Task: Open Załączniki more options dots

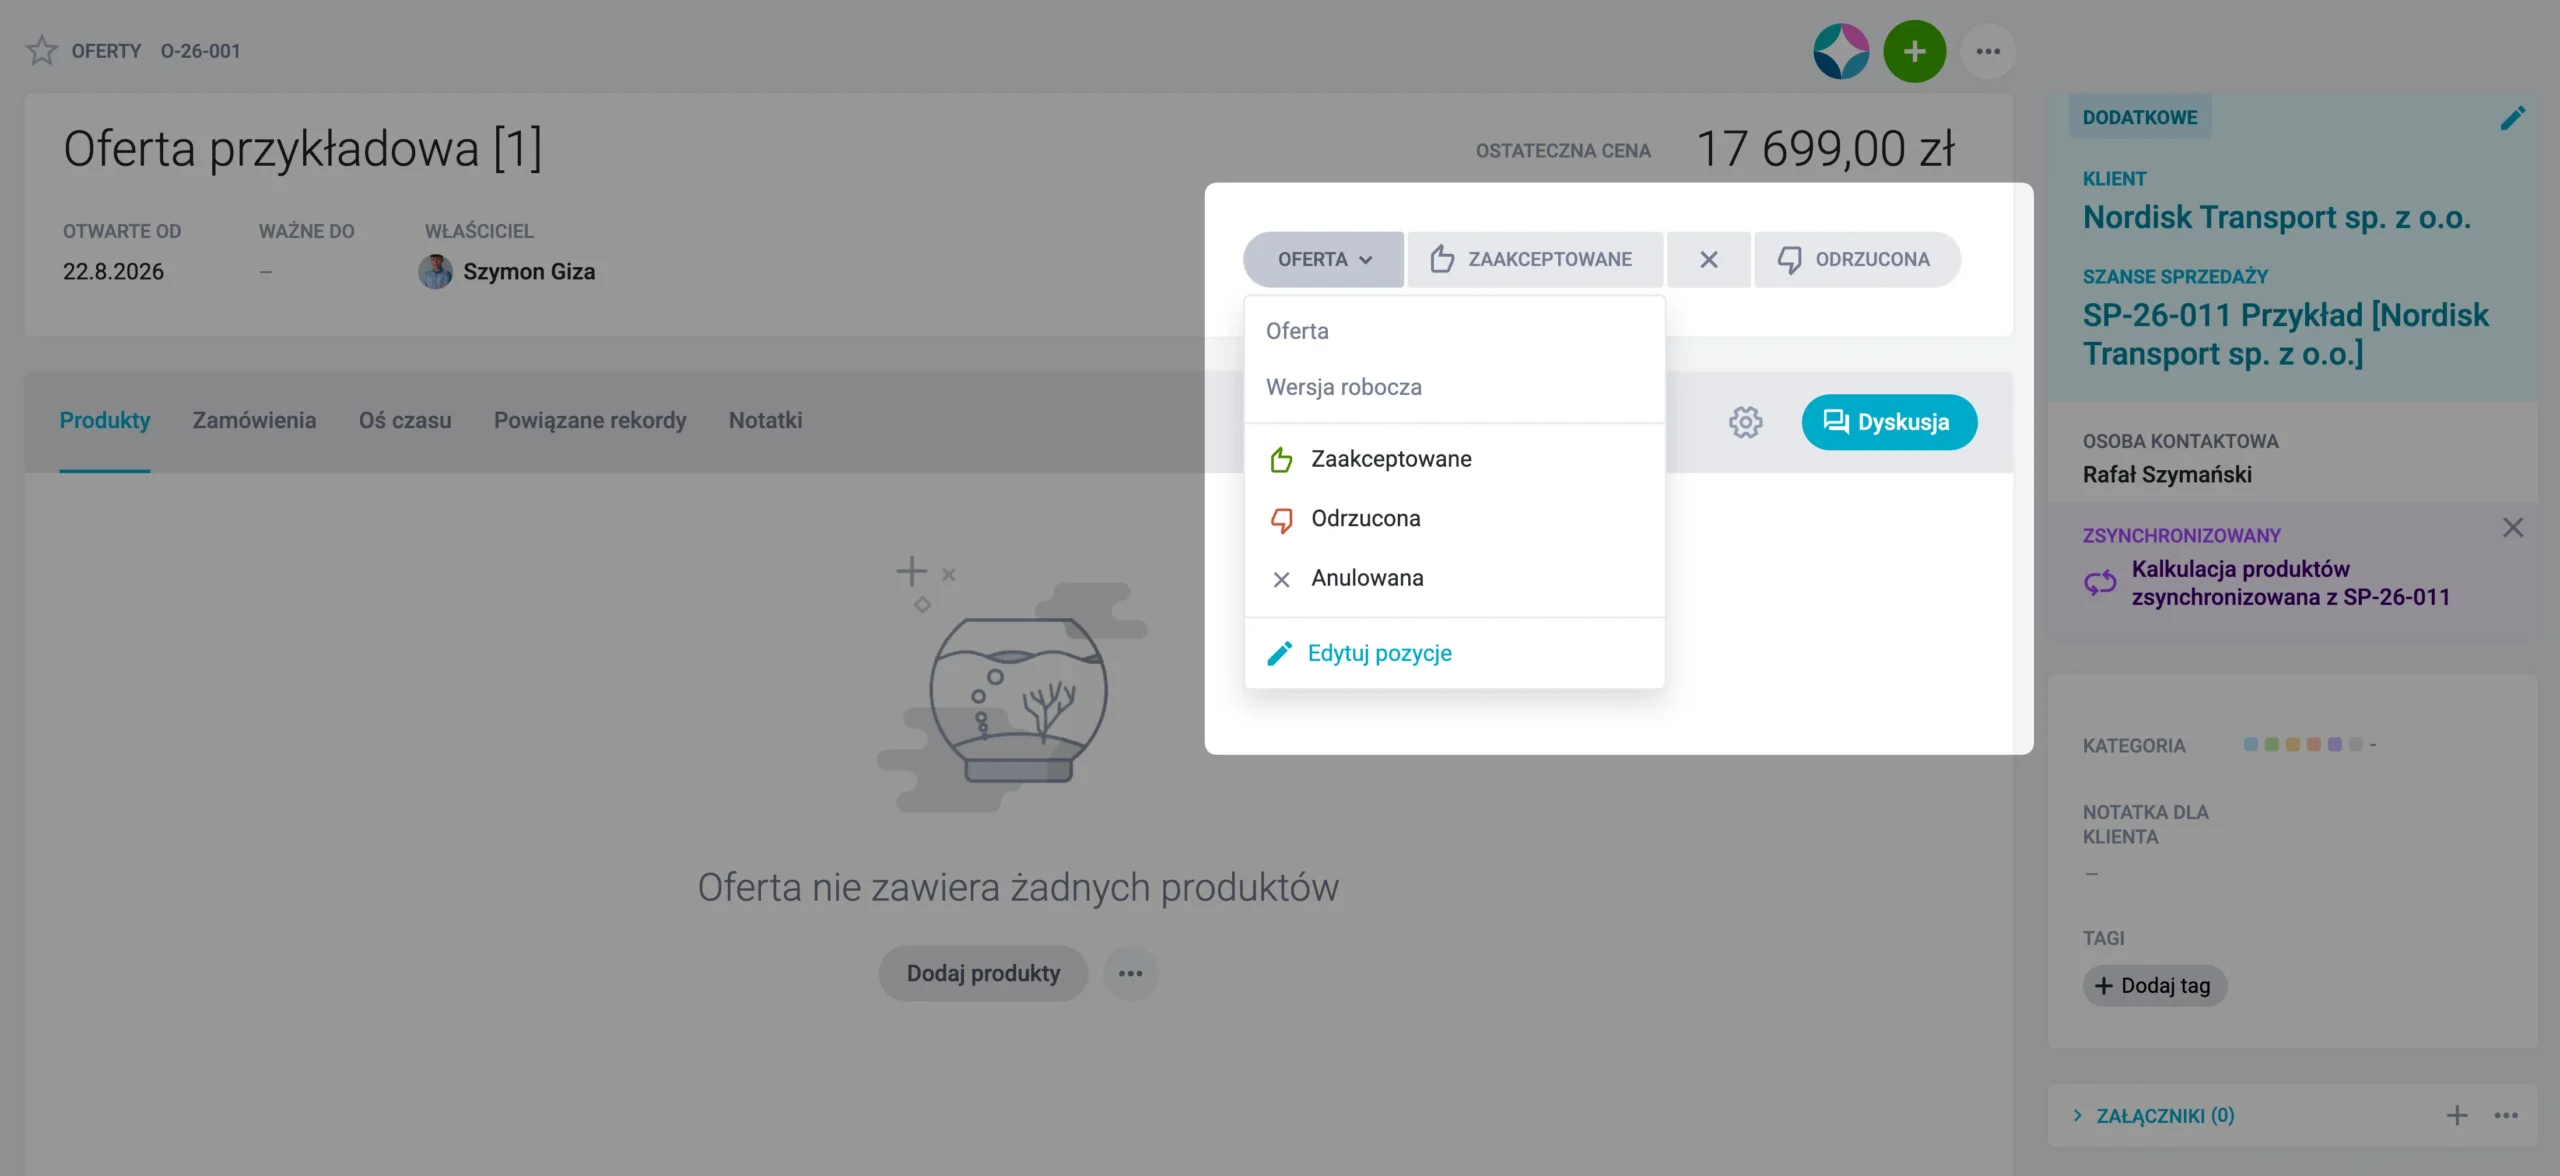Action: click(2506, 1115)
